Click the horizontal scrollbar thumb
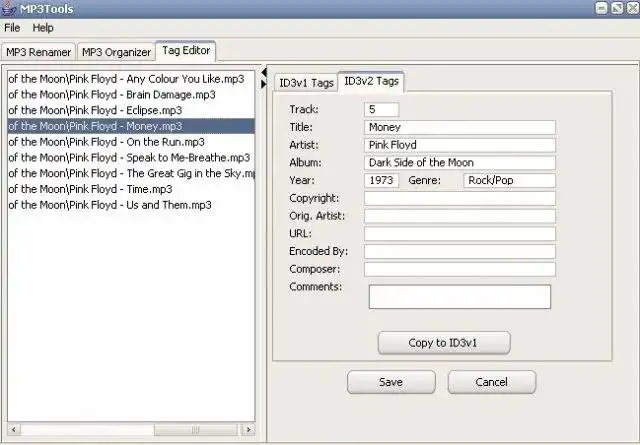The height and width of the screenshot is (445, 640). click(x=196, y=429)
